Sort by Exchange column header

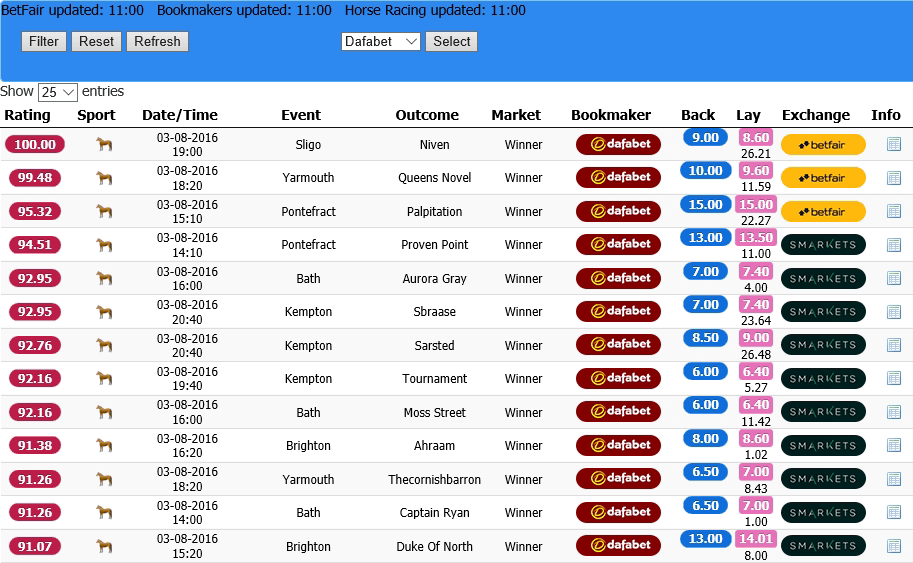(x=816, y=115)
